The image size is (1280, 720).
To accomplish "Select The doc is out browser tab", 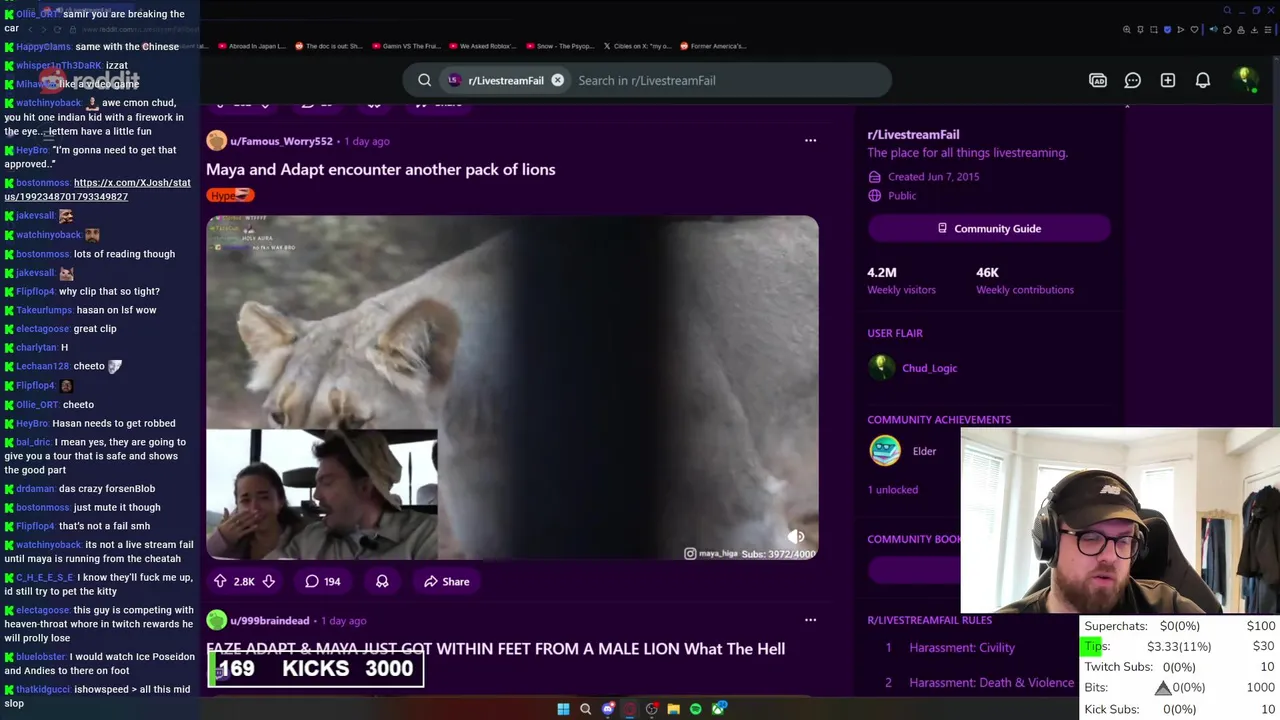I will point(329,46).
